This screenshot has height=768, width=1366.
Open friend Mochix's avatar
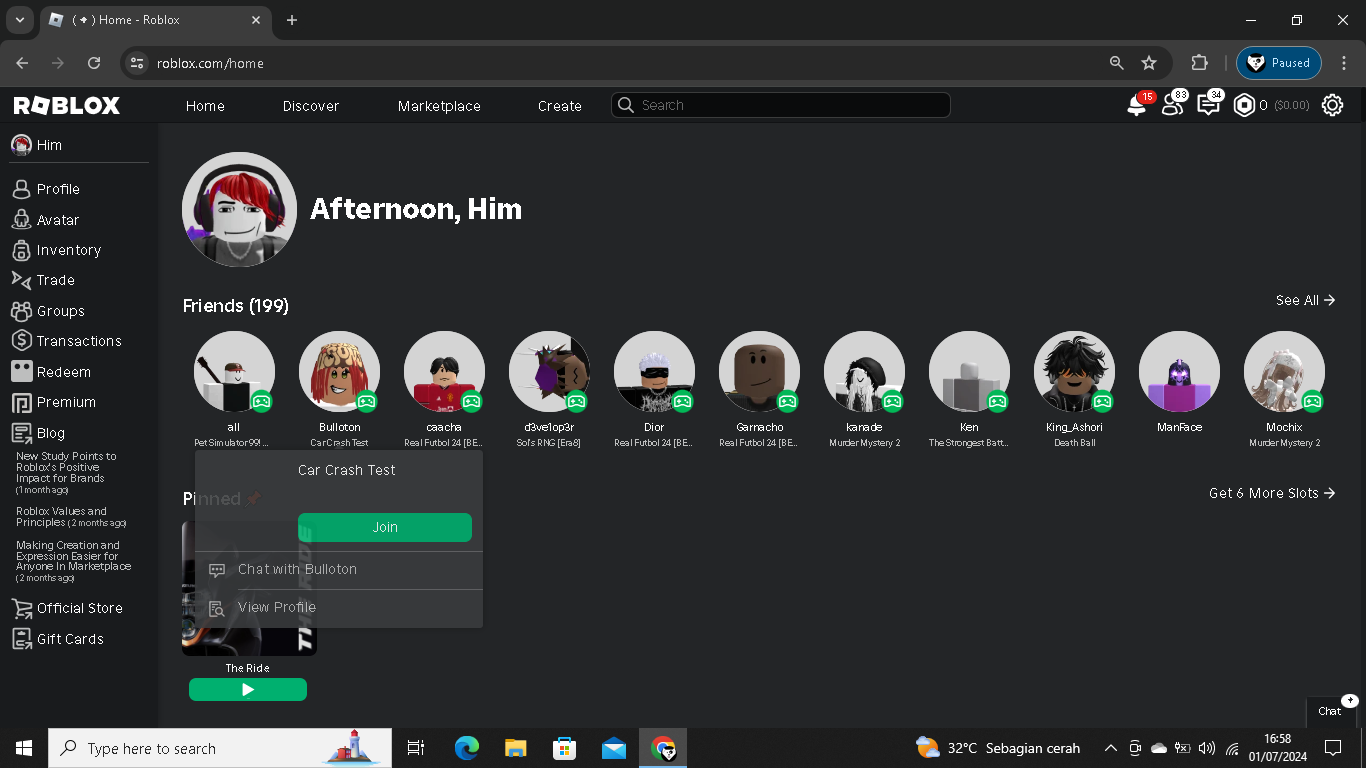[x=1284, y=372]
